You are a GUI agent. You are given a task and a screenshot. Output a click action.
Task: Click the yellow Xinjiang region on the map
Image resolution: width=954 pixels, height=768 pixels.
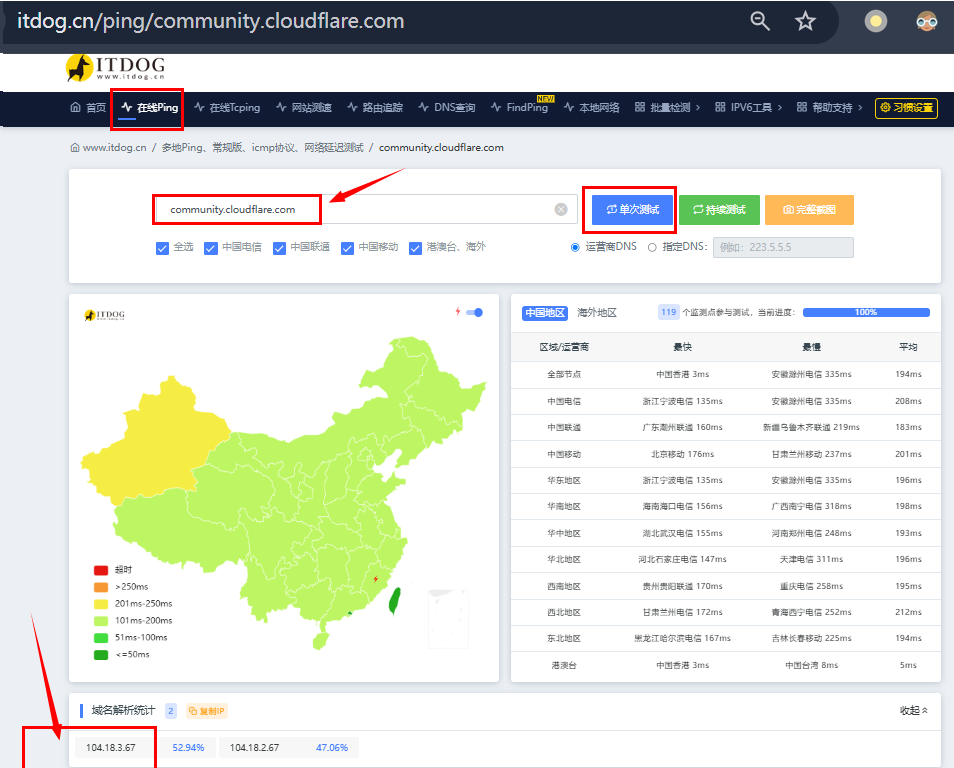tap(158, 444)
